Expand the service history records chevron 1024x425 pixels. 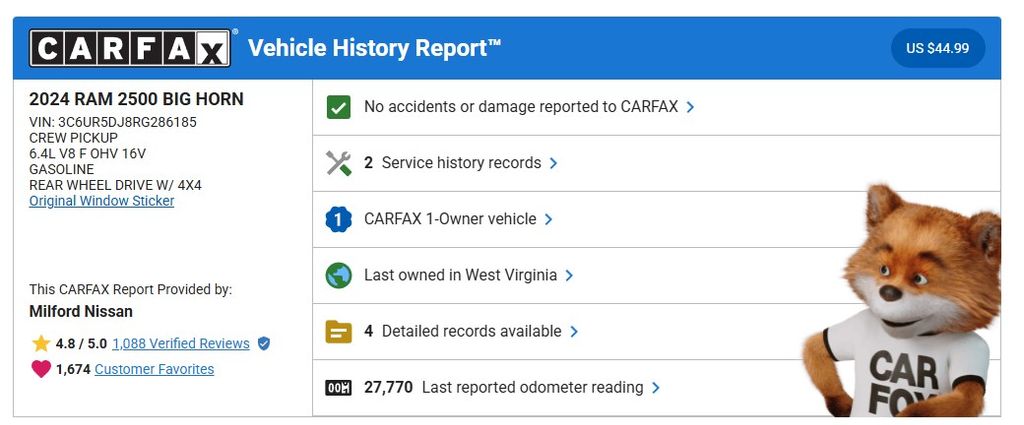[554, 163]
